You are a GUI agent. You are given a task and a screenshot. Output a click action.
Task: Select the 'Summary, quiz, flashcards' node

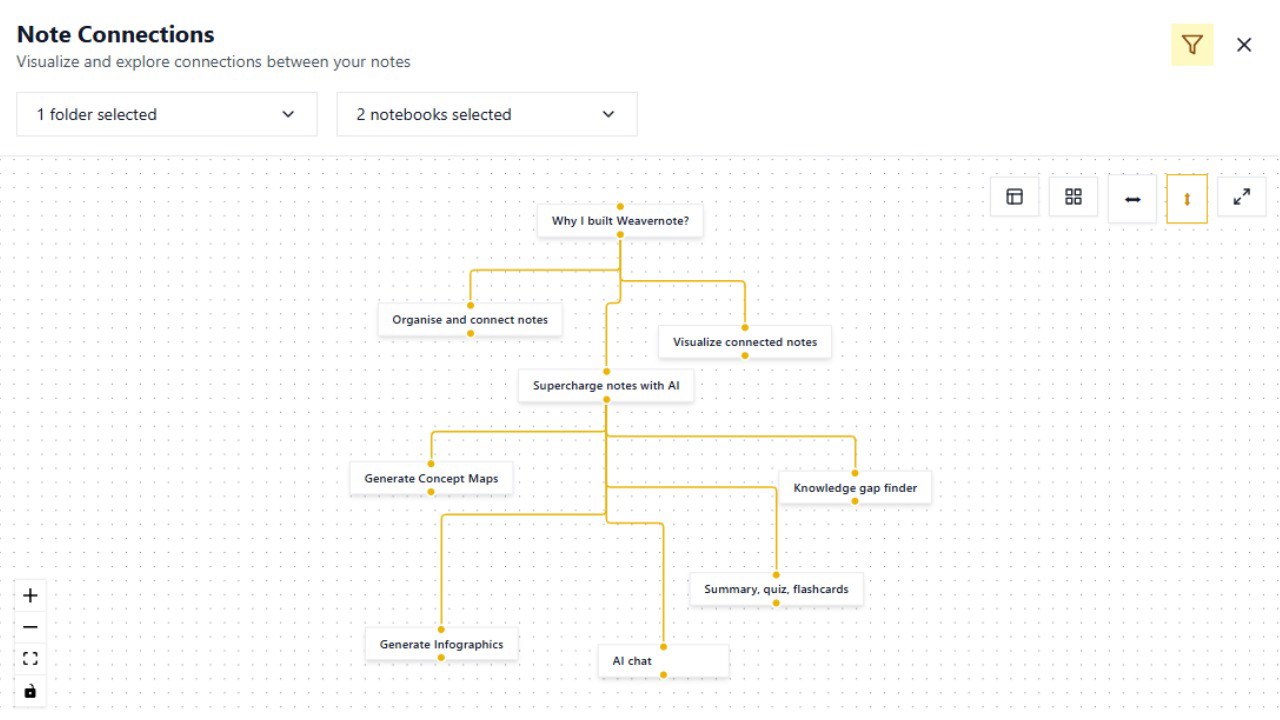pyautogui.click(x=776, y=589)
